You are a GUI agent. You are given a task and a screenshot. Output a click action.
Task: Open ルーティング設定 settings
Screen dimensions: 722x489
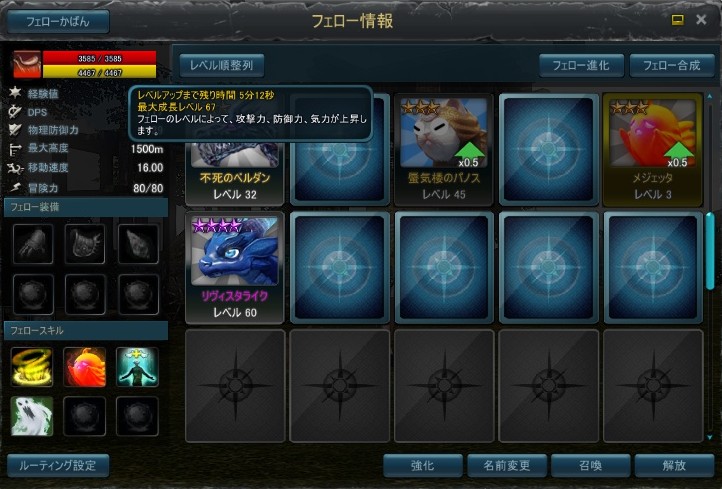[x=58, y=466]
